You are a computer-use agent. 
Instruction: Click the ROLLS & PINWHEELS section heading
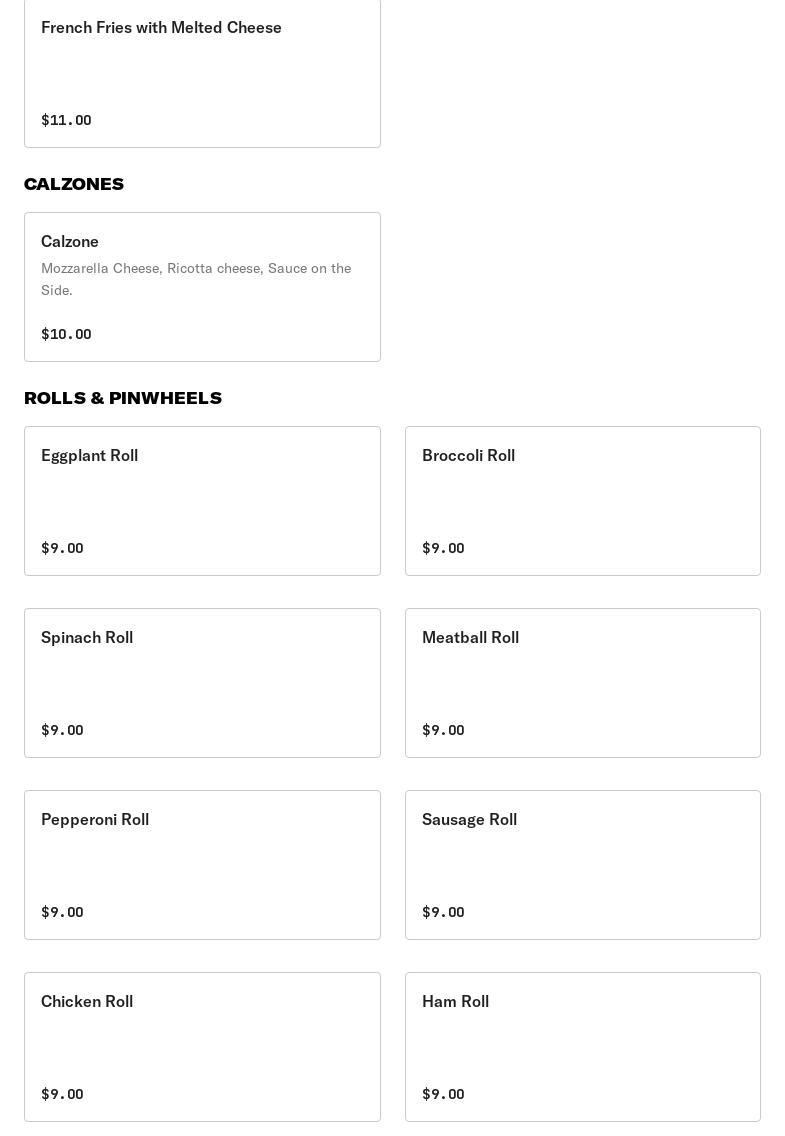123,398
